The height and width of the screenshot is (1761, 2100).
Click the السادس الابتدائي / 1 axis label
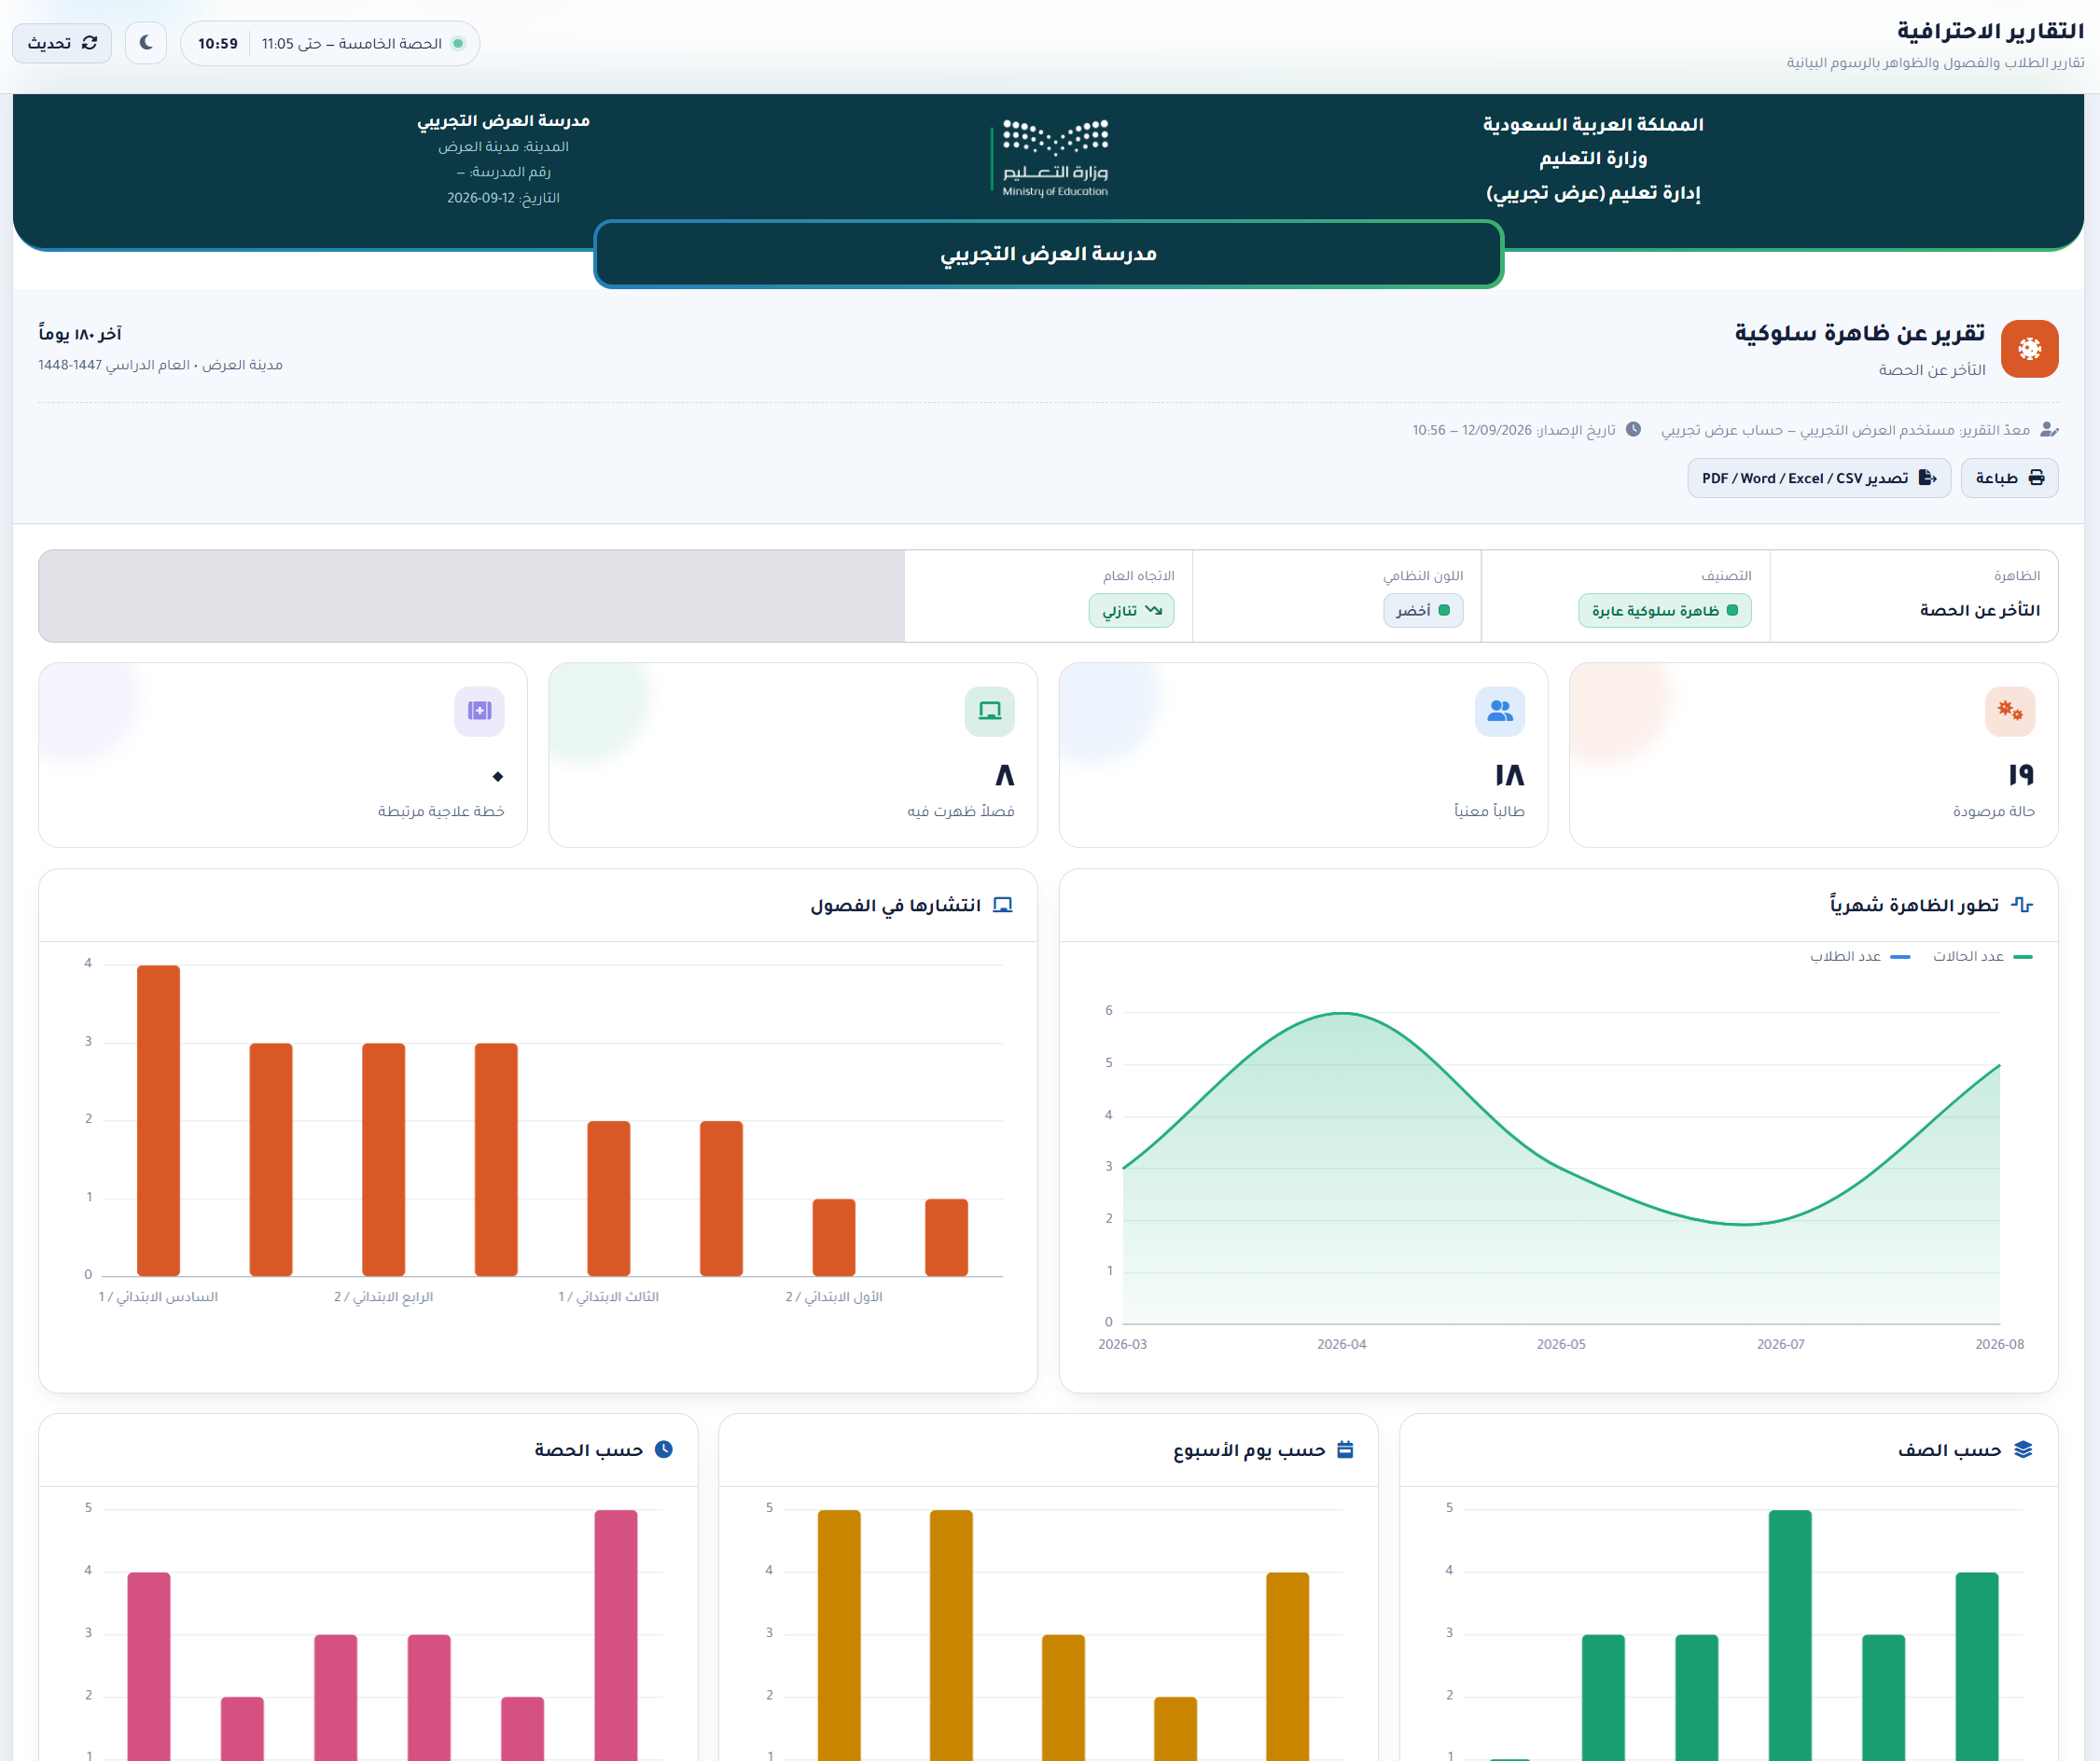(x=158, y=1297)
